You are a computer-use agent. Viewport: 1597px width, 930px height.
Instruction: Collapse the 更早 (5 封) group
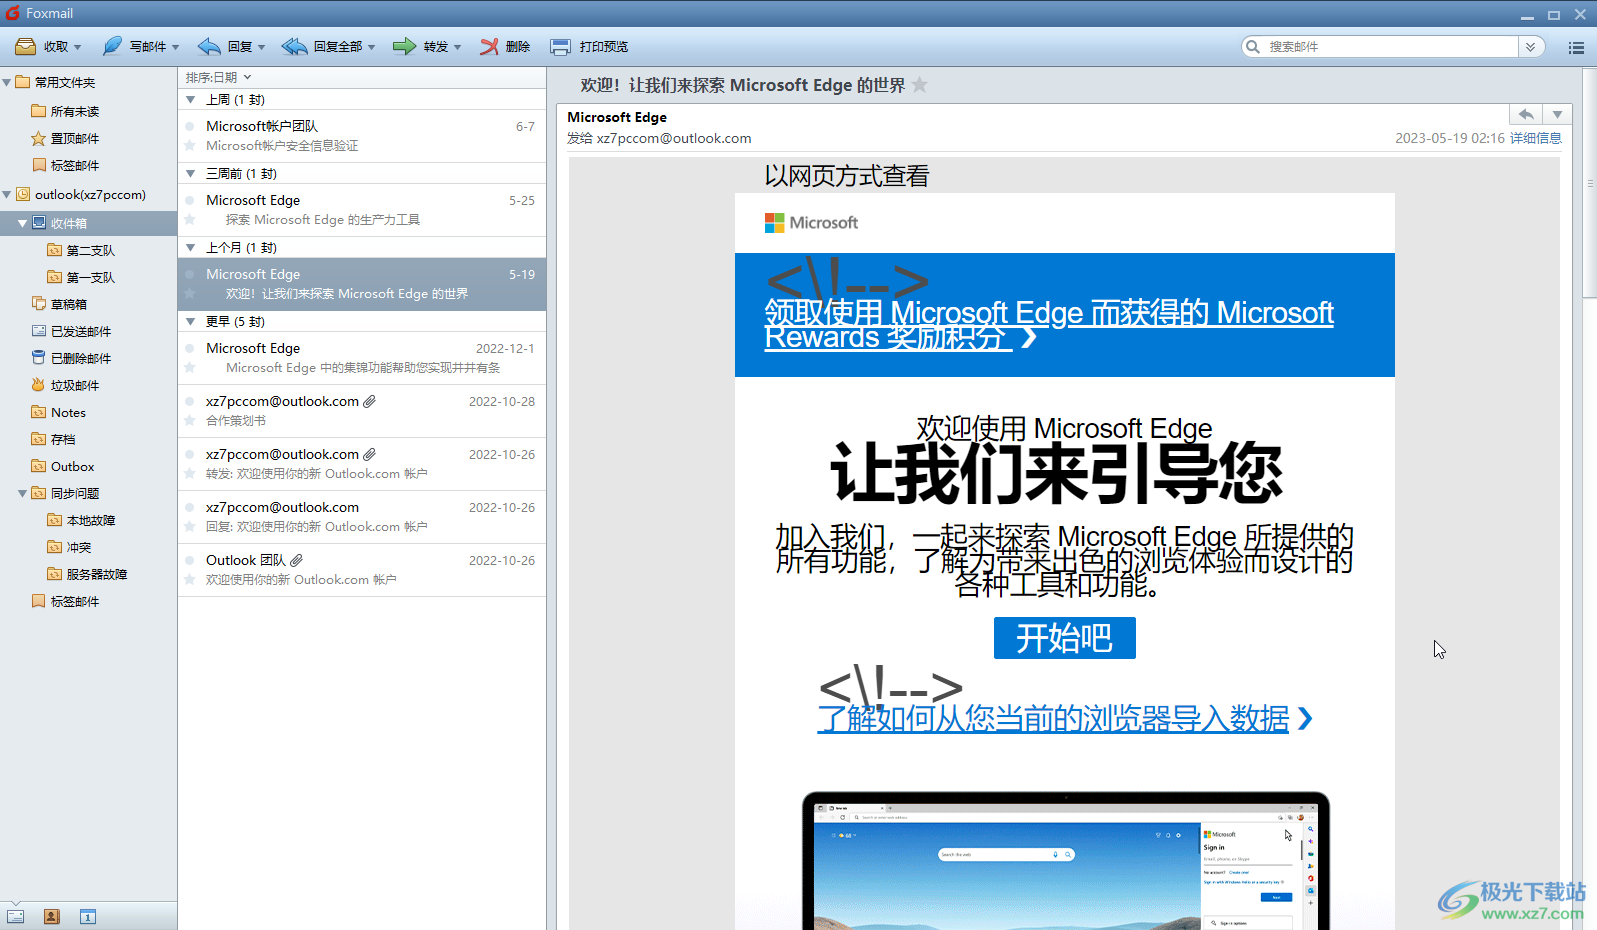click(x=190, y=322)
